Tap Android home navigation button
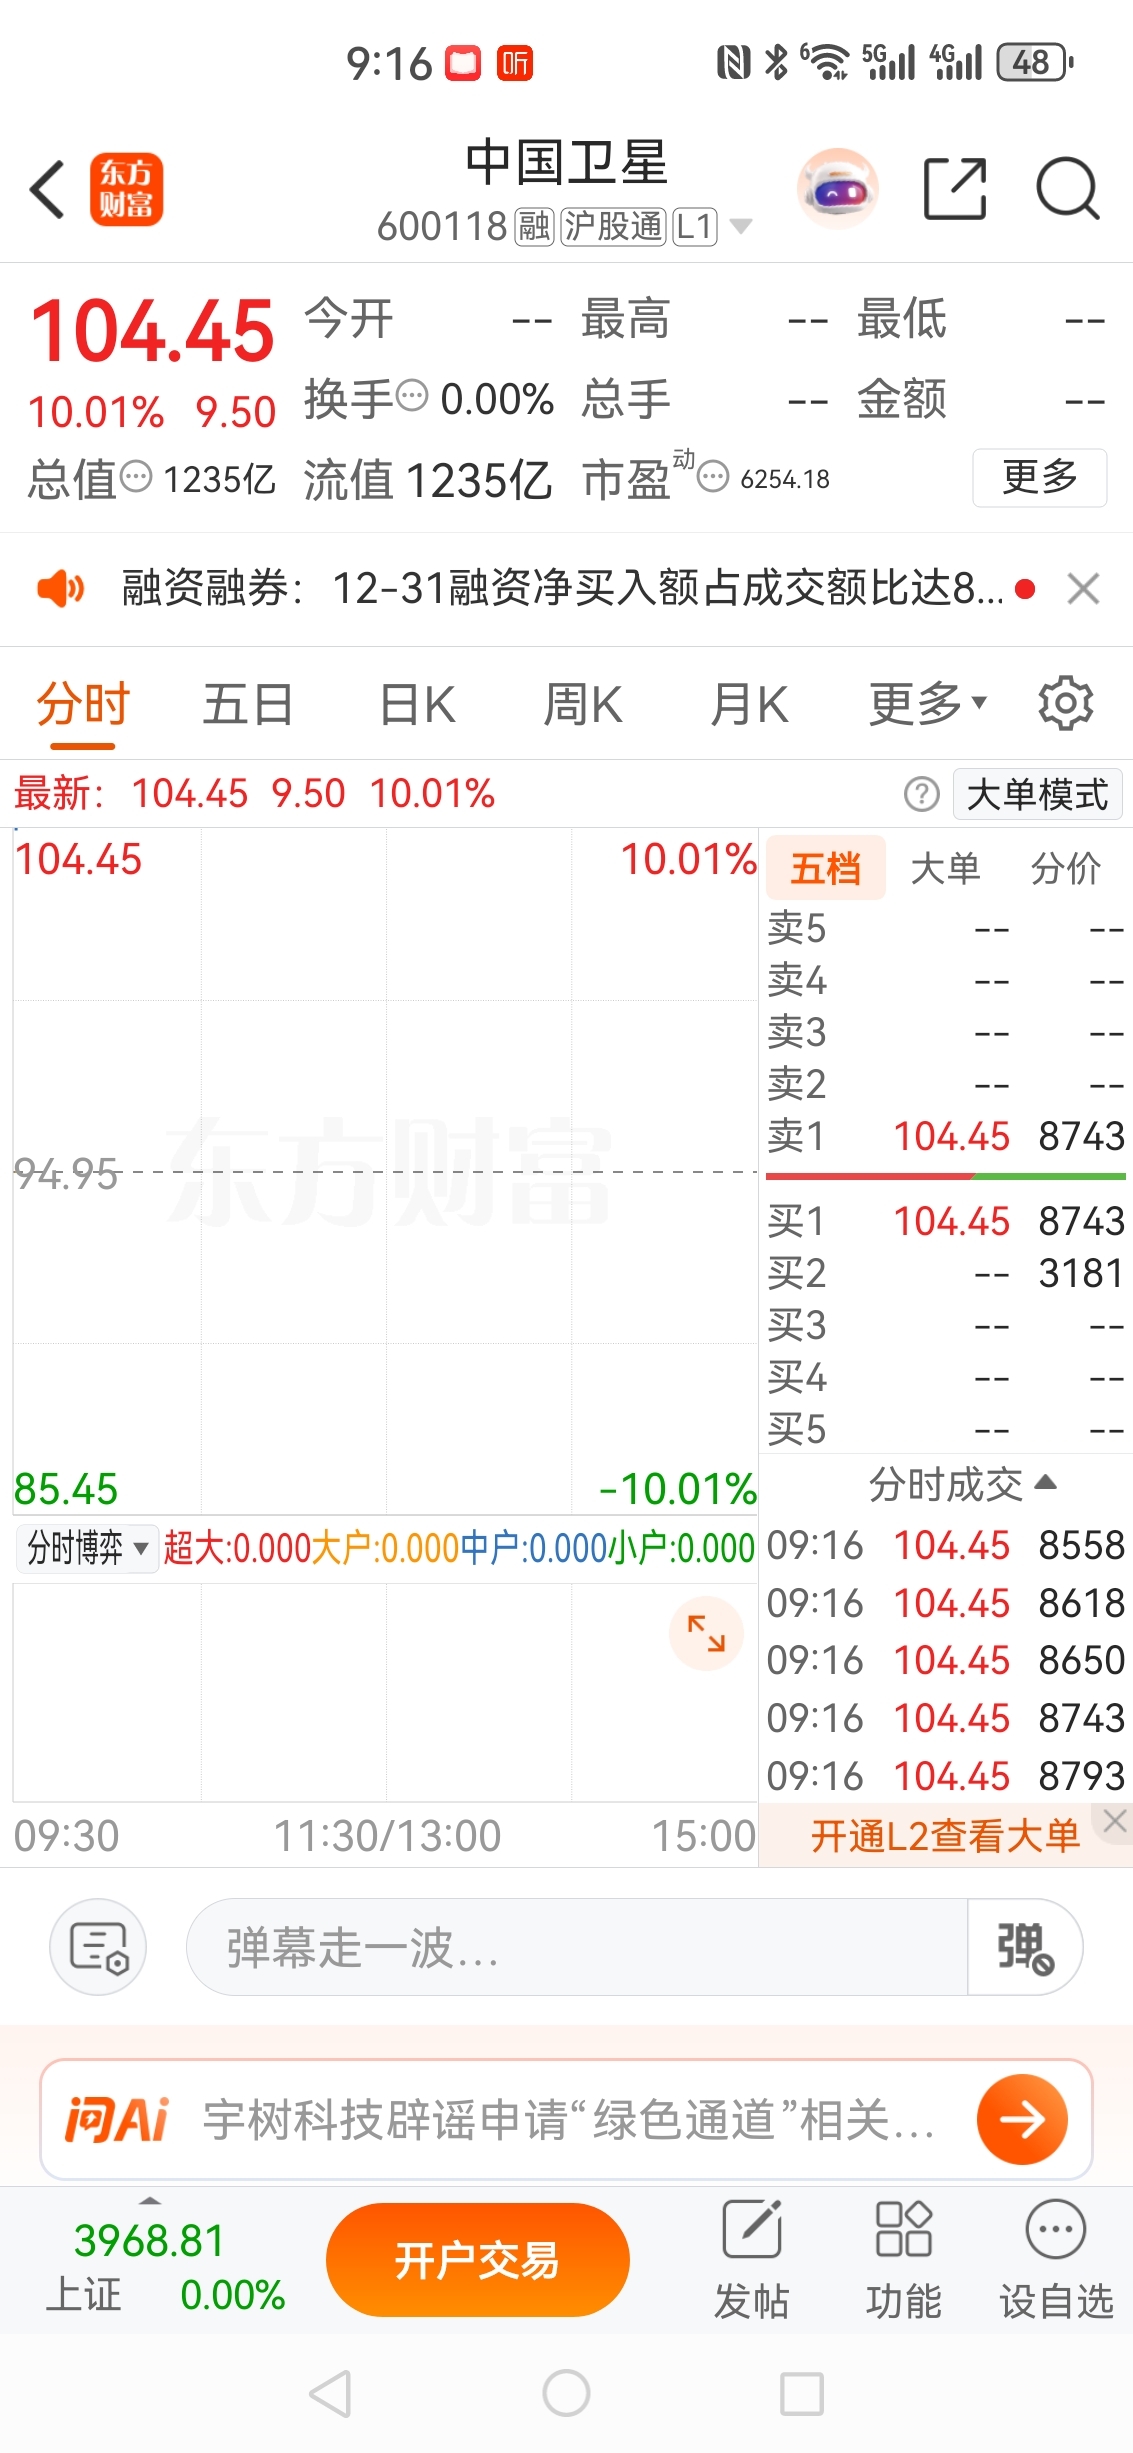1133x2453 pixels. click(x=566, y=2394)
